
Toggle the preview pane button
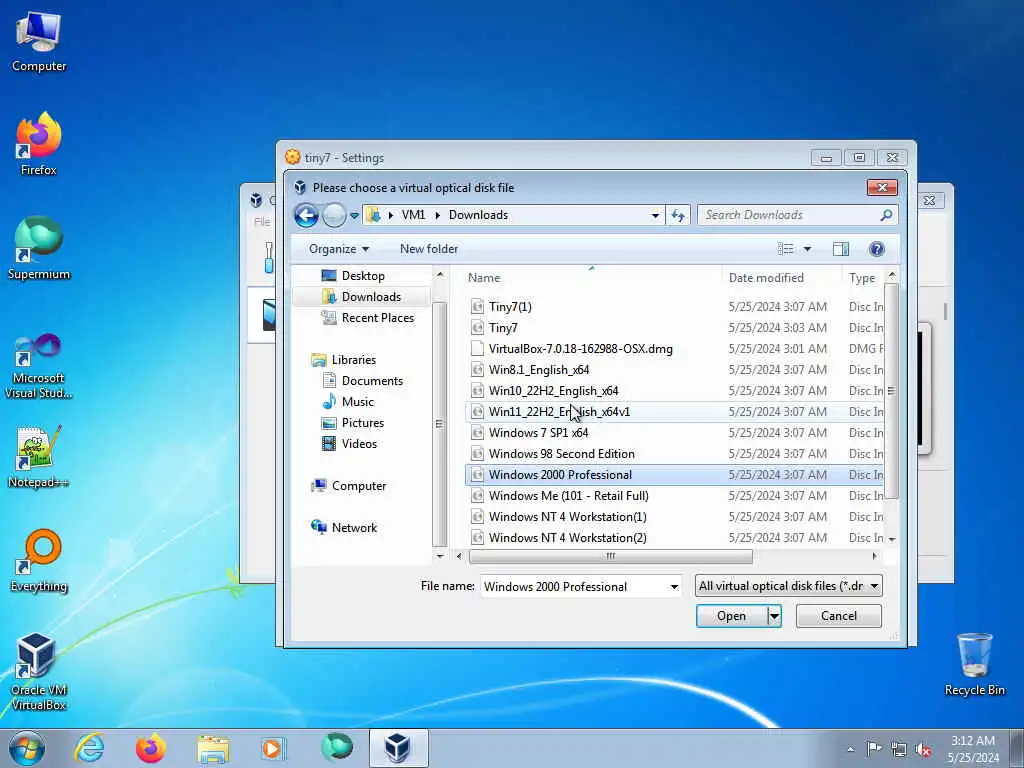(840, 249)
